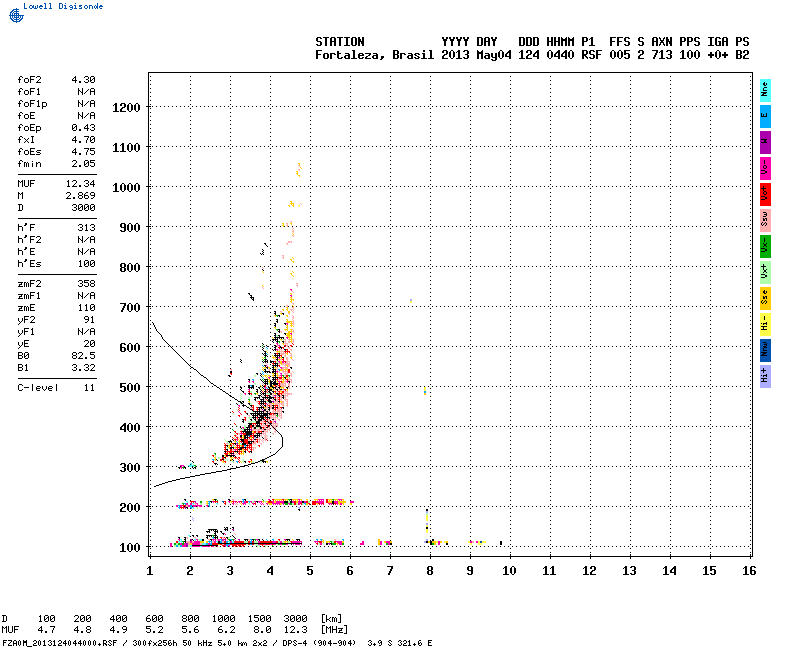The width and height of the screenshot is (800, 650).
Task: Click the "[km]" unit label
Action: [x=331, y=619]
